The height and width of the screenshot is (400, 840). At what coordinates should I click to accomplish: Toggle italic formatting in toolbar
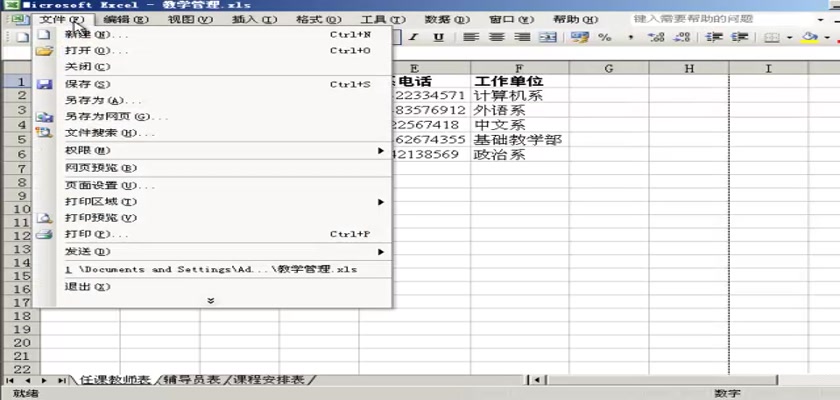pyautogui.click(x=414, y=37)
